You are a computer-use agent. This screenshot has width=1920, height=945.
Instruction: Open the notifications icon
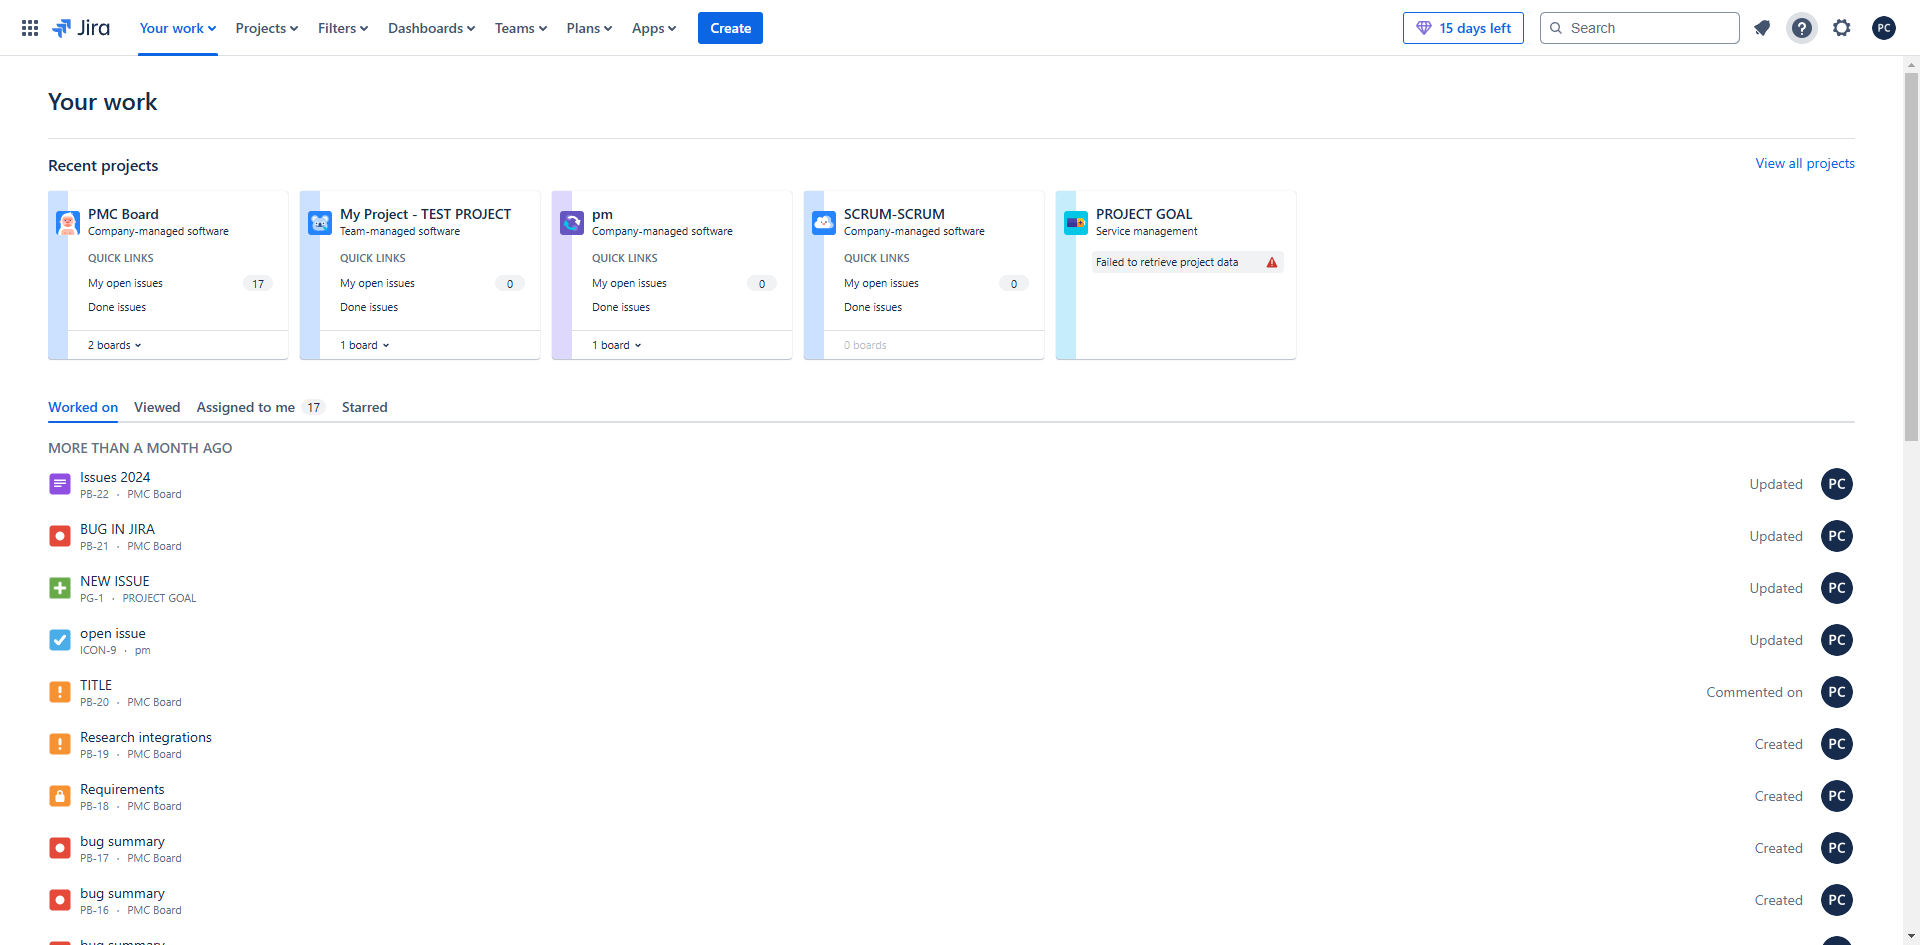tap(1762, 28)
